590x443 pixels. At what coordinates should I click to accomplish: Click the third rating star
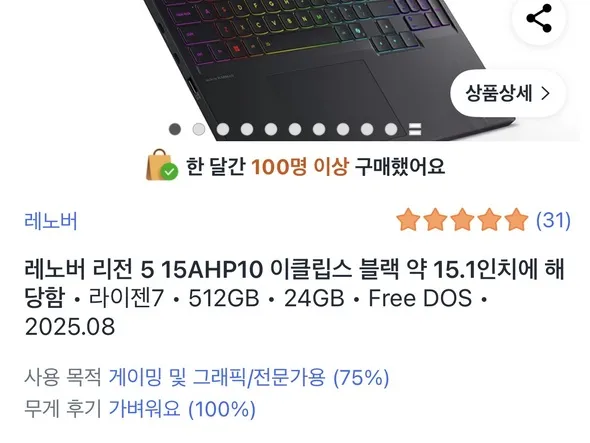(x=462, y=219)
